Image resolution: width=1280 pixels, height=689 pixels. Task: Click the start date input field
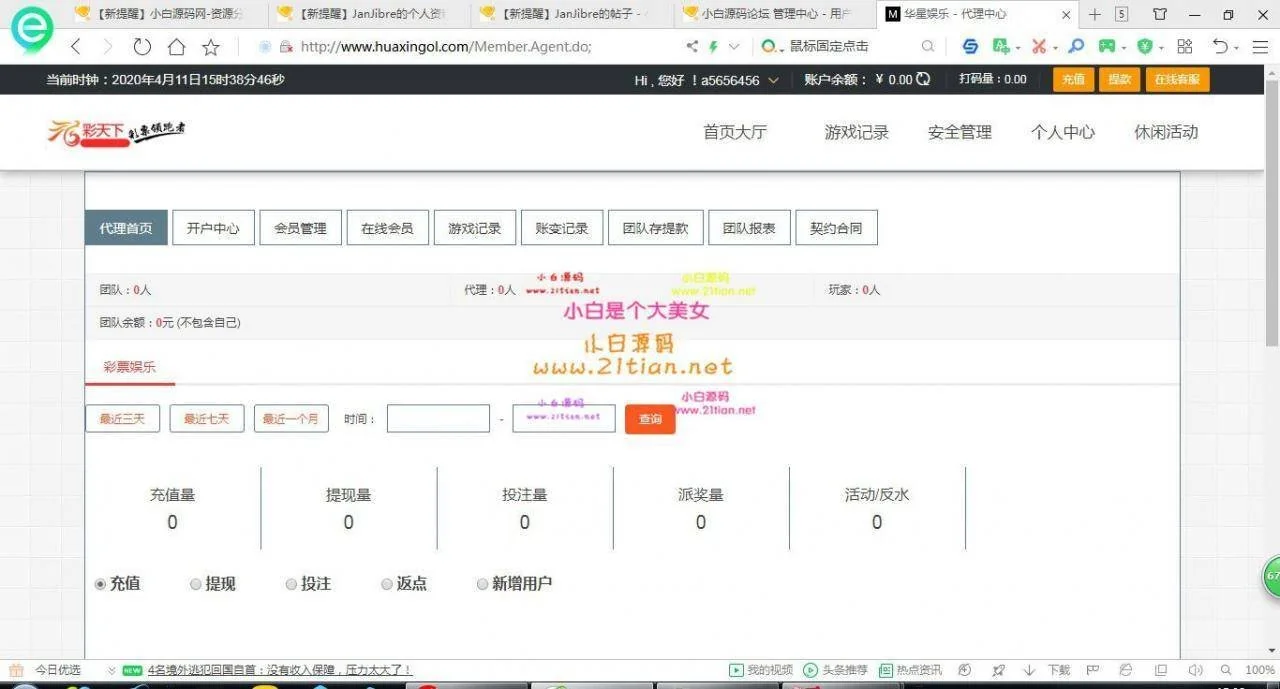tap(438, 419)
